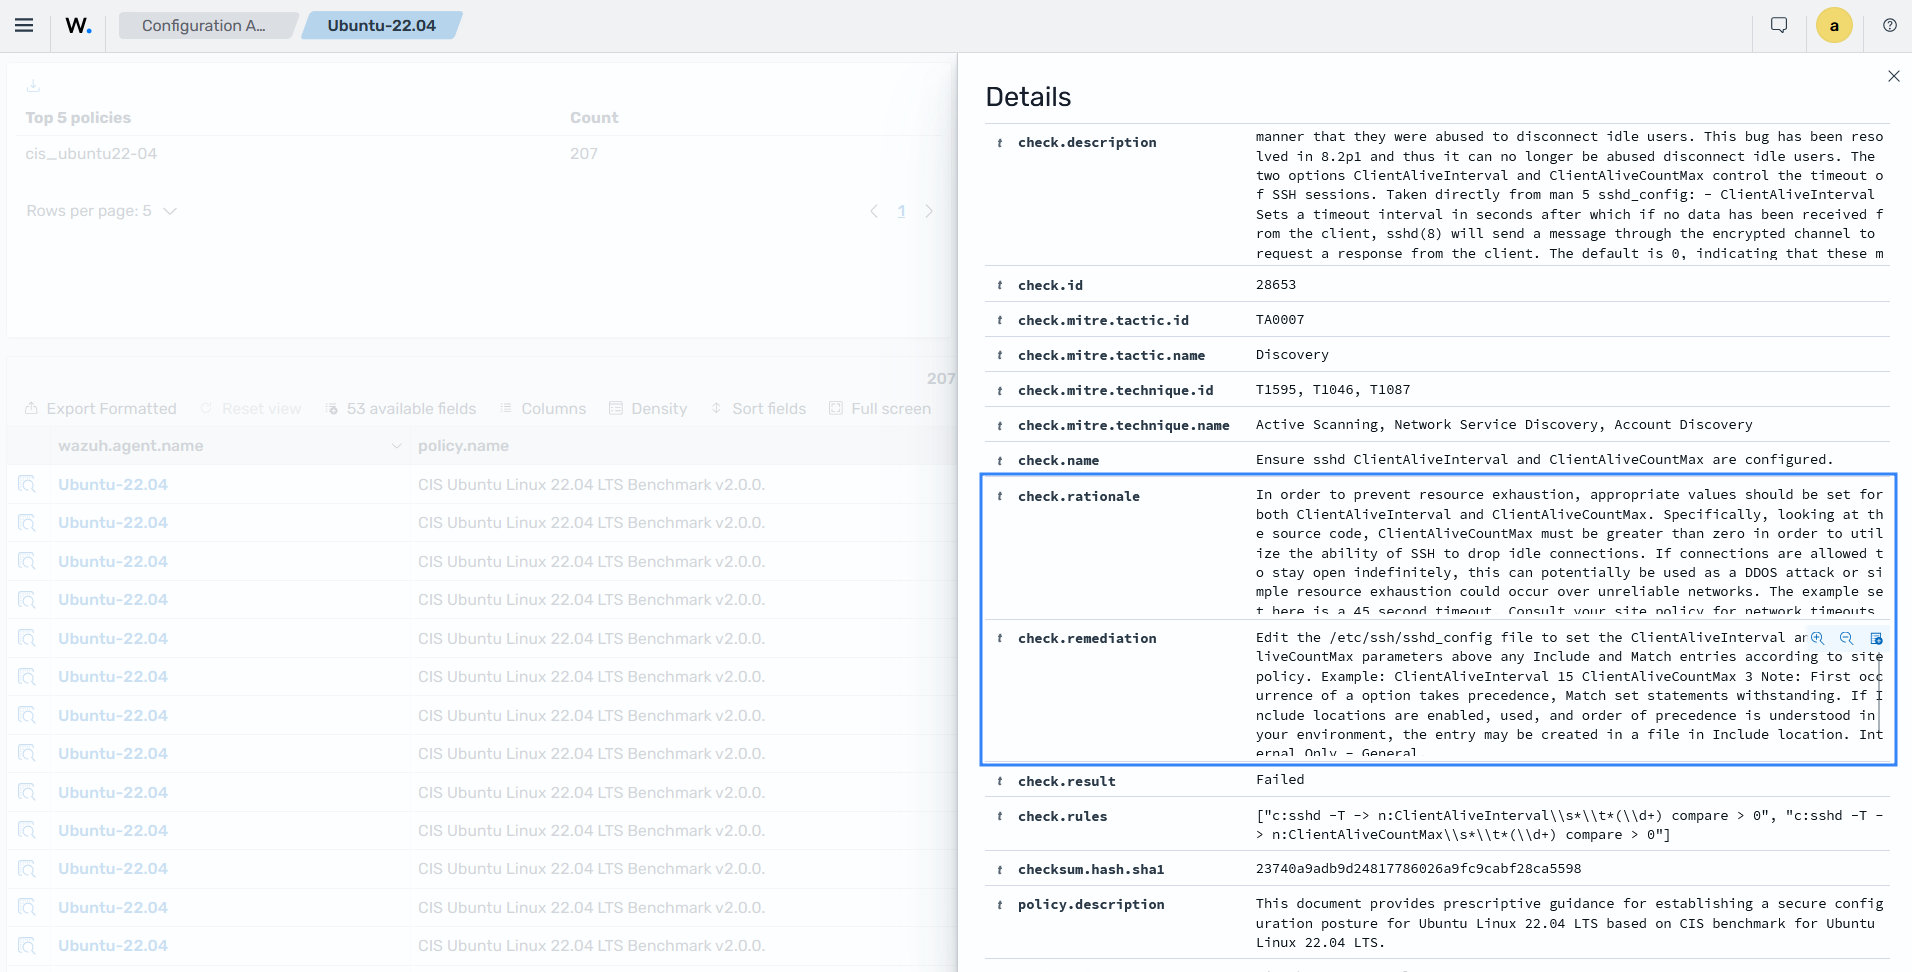Filter for the check.remediation value

point(1818,638)
